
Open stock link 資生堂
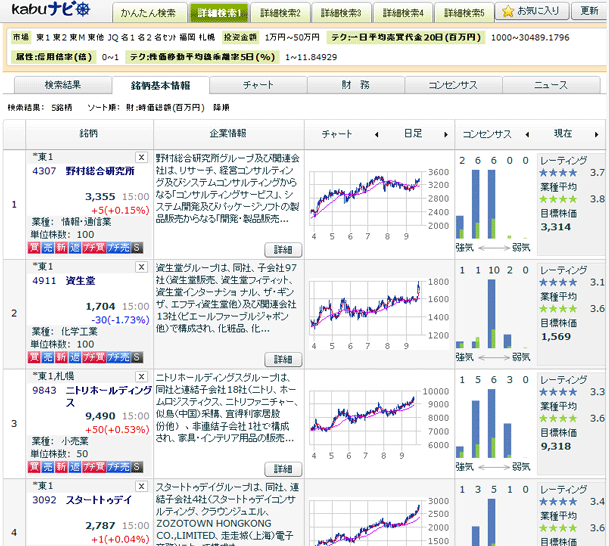coord(81,281)
